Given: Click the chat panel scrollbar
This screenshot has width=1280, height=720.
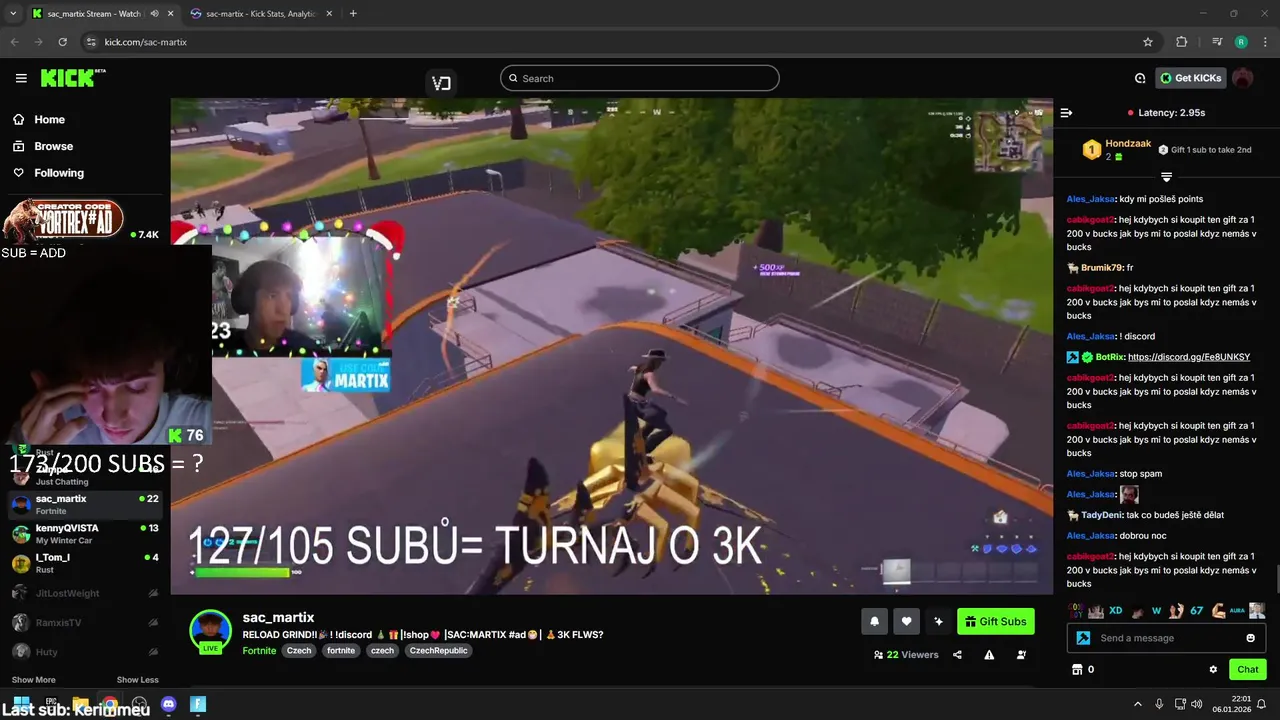Looking at the screenshot, I should coord(1276,577).
